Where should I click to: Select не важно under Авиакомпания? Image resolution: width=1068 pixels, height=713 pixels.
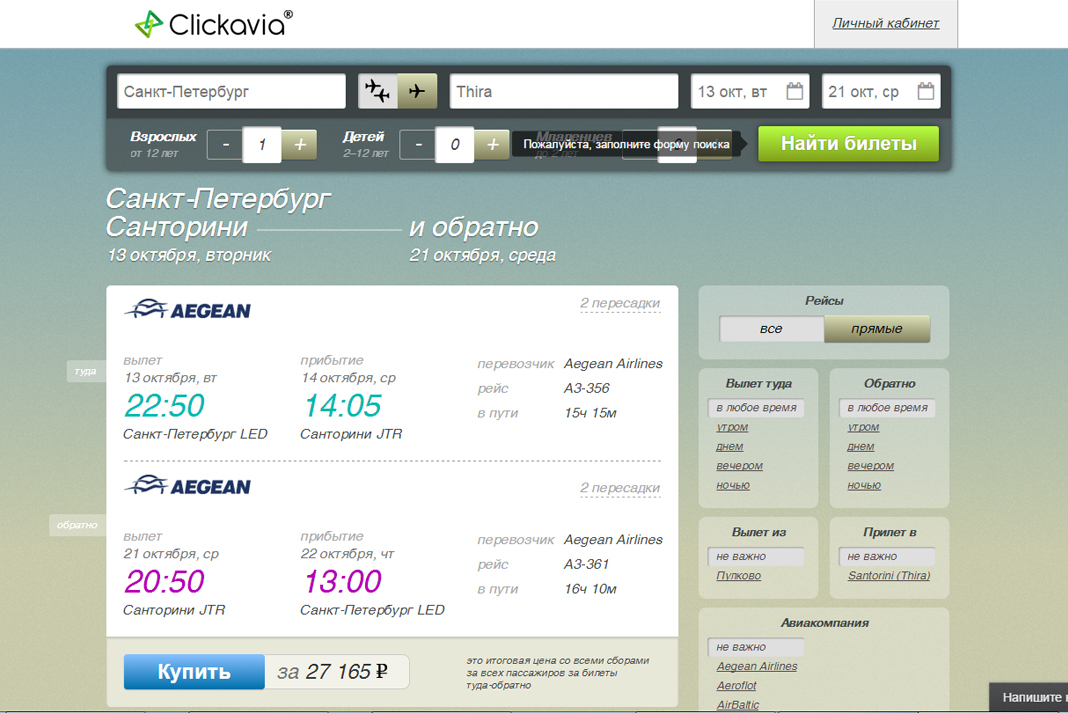pos(756,647)
